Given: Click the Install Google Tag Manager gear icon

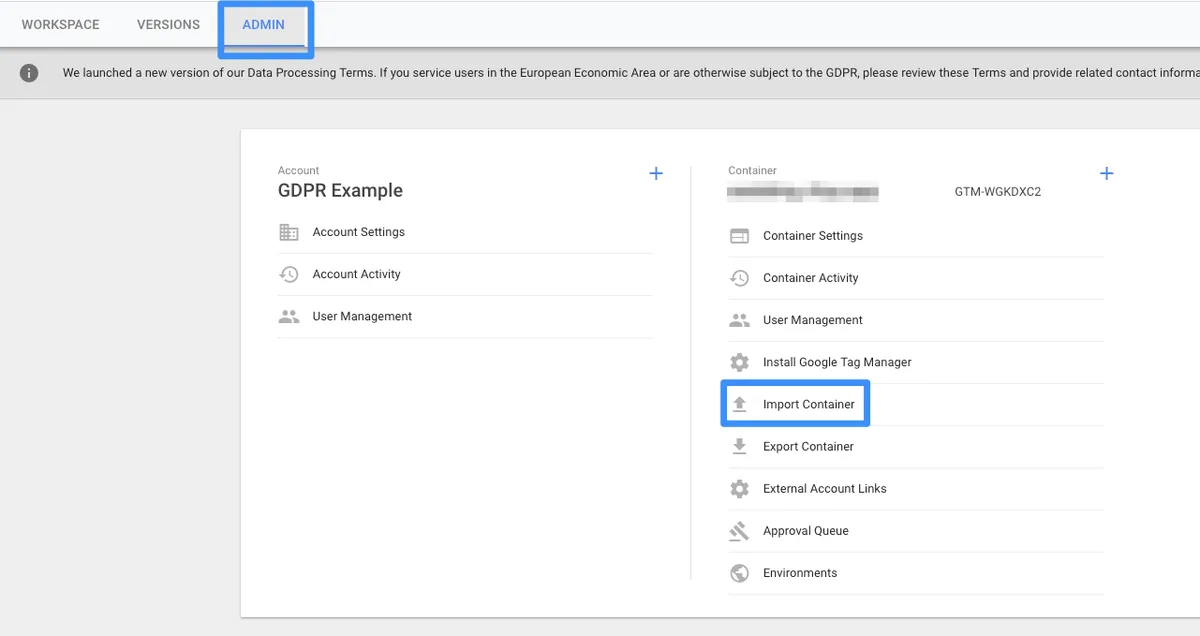Looking at the screenshot, I should coord(739,362).
